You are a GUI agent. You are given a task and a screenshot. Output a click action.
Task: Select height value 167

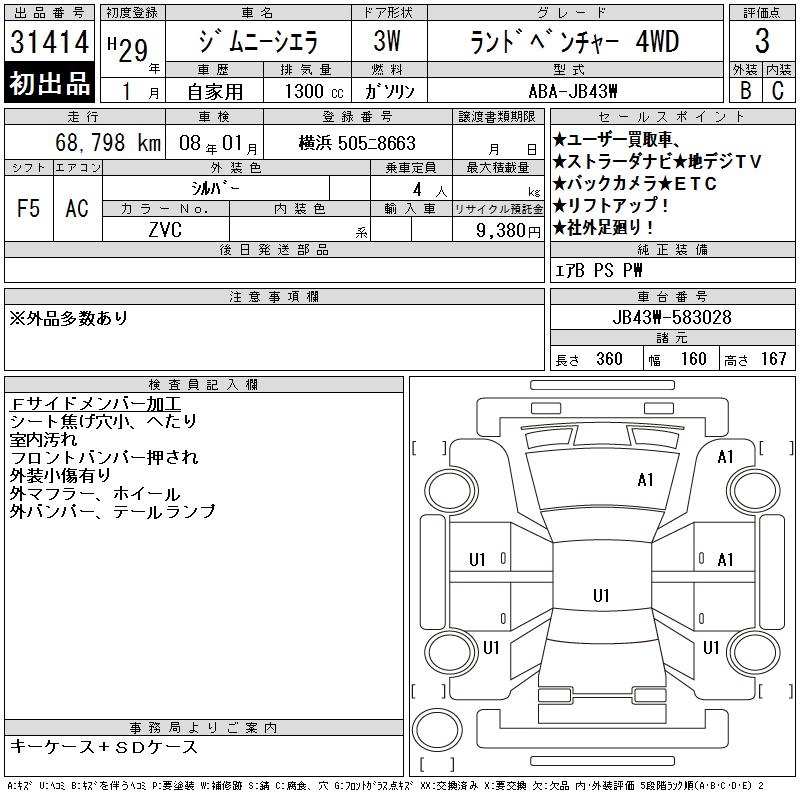(x=773, y=359)
